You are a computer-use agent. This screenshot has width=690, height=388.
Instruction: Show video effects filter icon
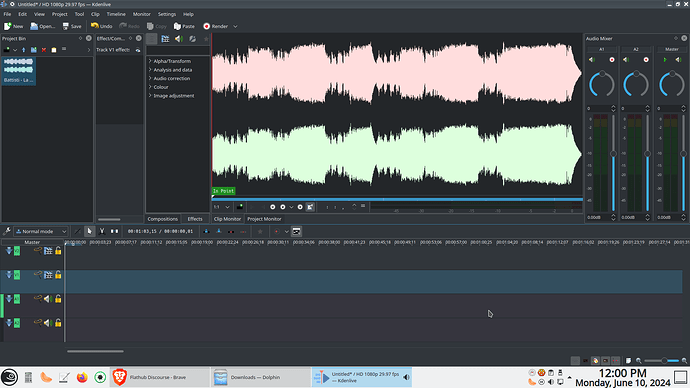[165, 39]
